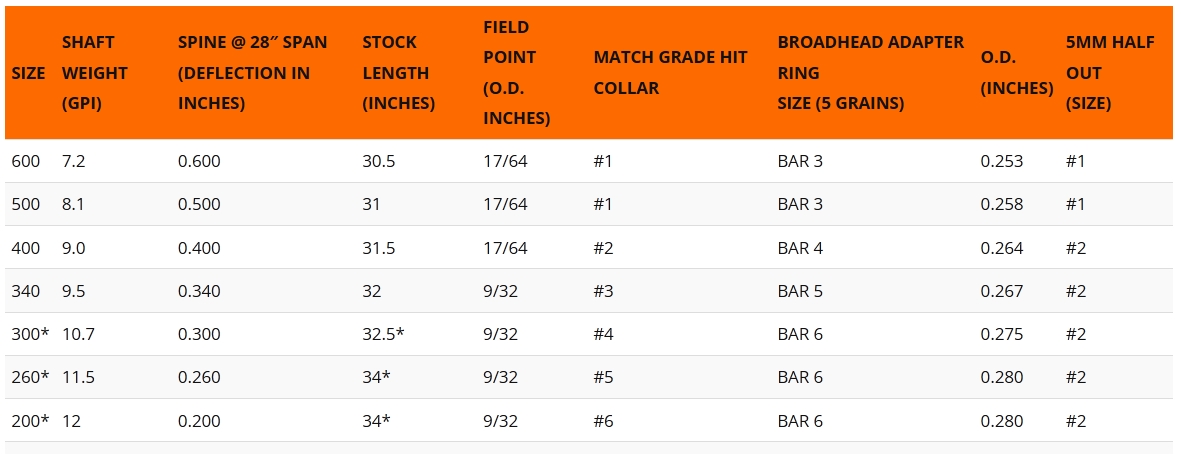Click the 0.275 O.D. value
Viewport: 1181px width, 464px height.
point(1001,334)
